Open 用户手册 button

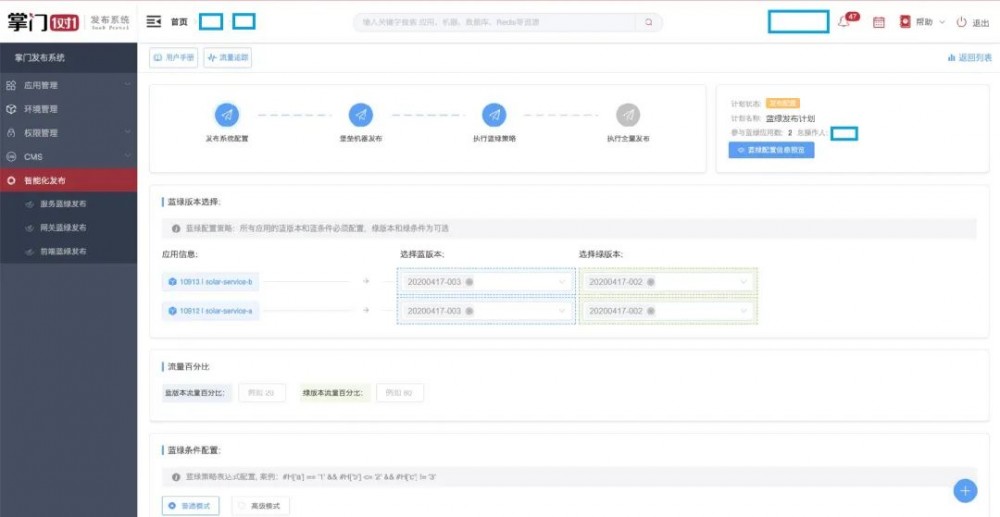(x=173, y=57)
